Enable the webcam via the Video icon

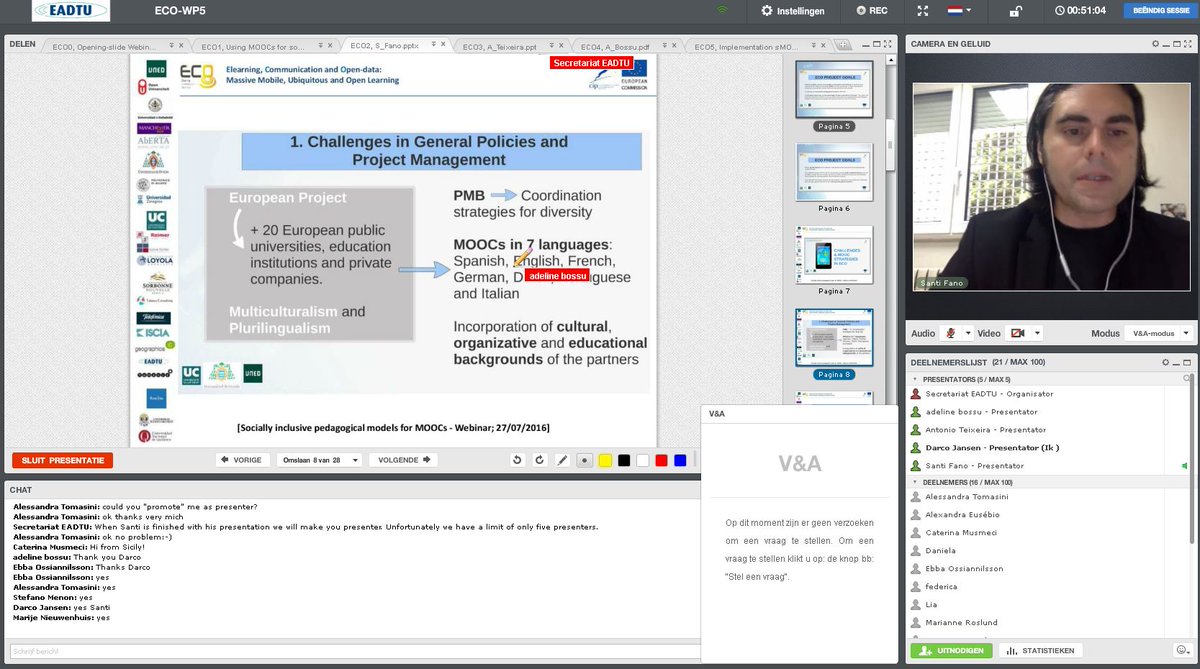point(1018,333)
